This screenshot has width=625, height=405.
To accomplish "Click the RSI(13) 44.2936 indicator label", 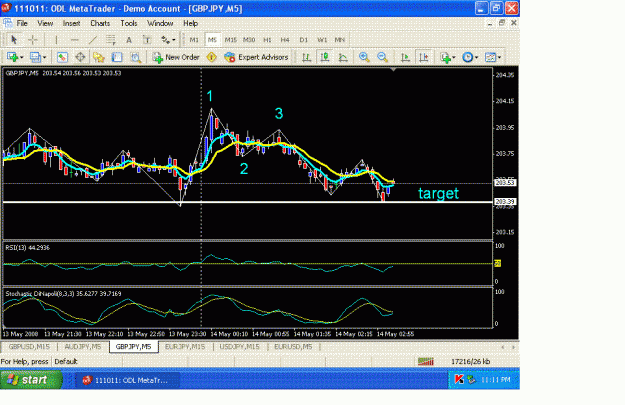I will coord(28,248).
